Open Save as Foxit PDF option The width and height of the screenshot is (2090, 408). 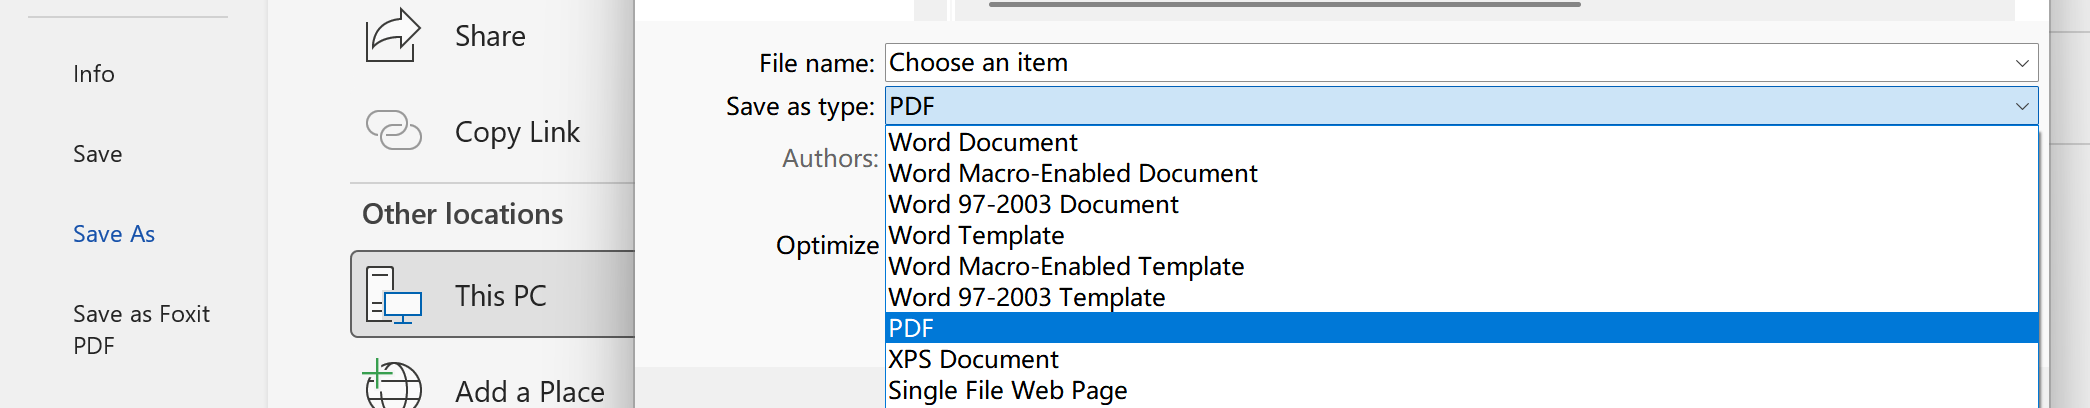click(x=141, y=330)
